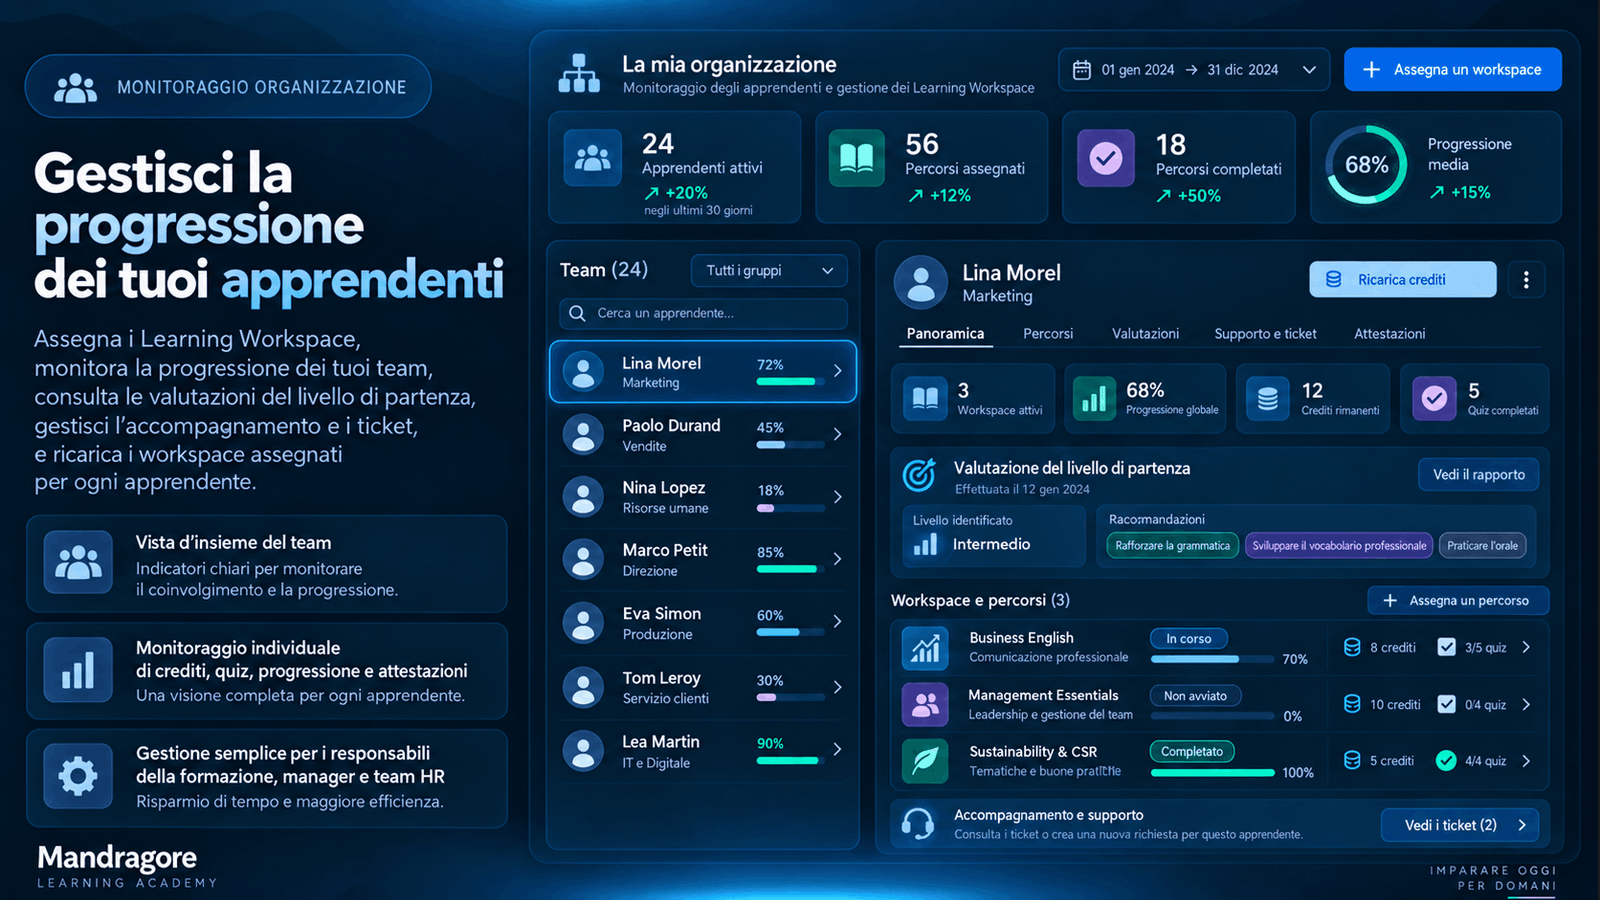Switch to the Percorsi tab
The width and height of the screenshot is (1600, 900).
[1048, 334]
